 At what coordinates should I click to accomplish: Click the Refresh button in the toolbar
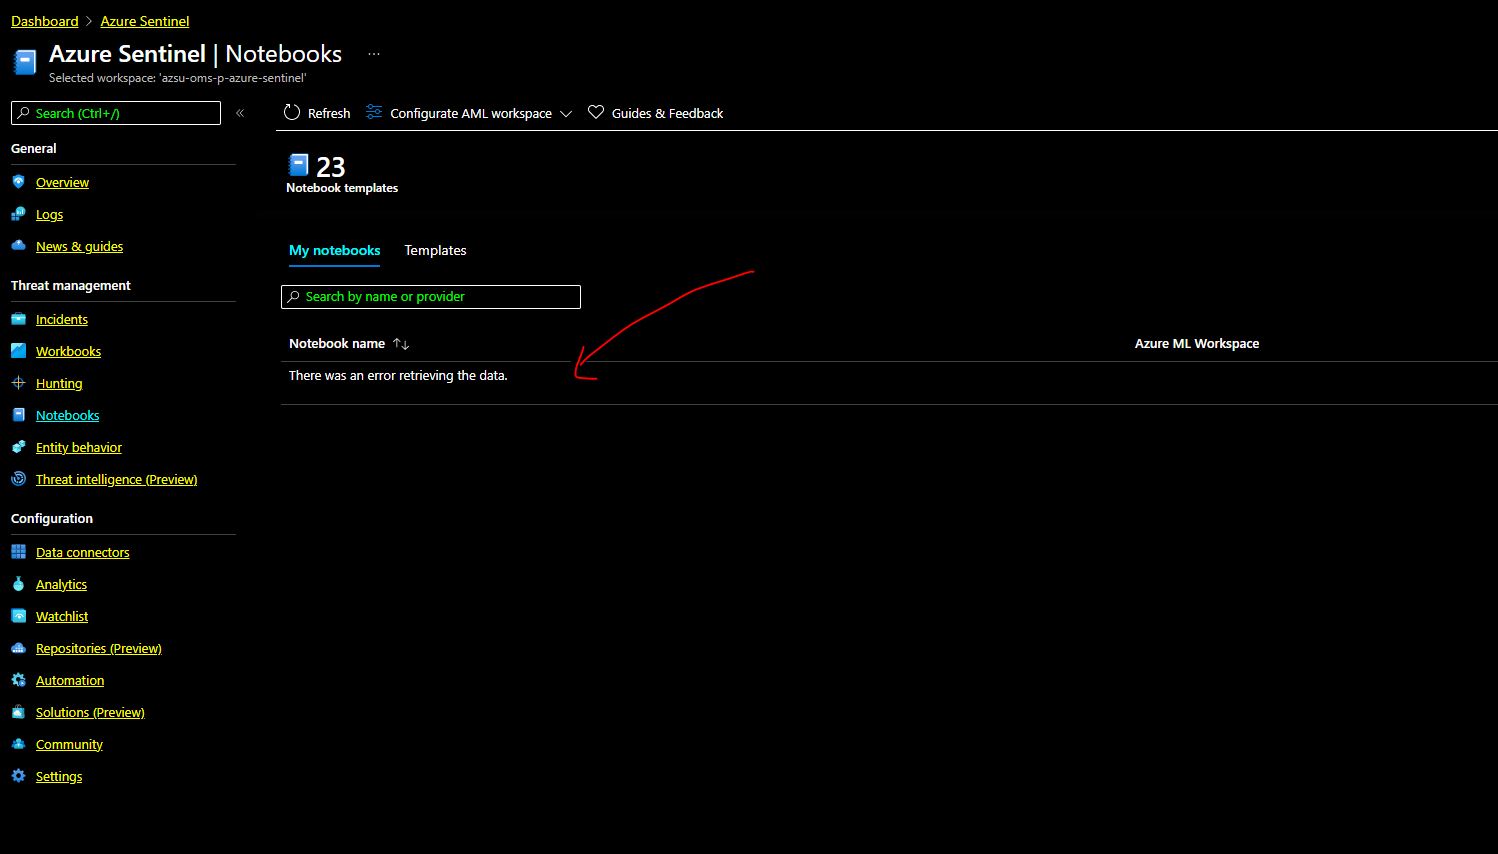[316, 113]
